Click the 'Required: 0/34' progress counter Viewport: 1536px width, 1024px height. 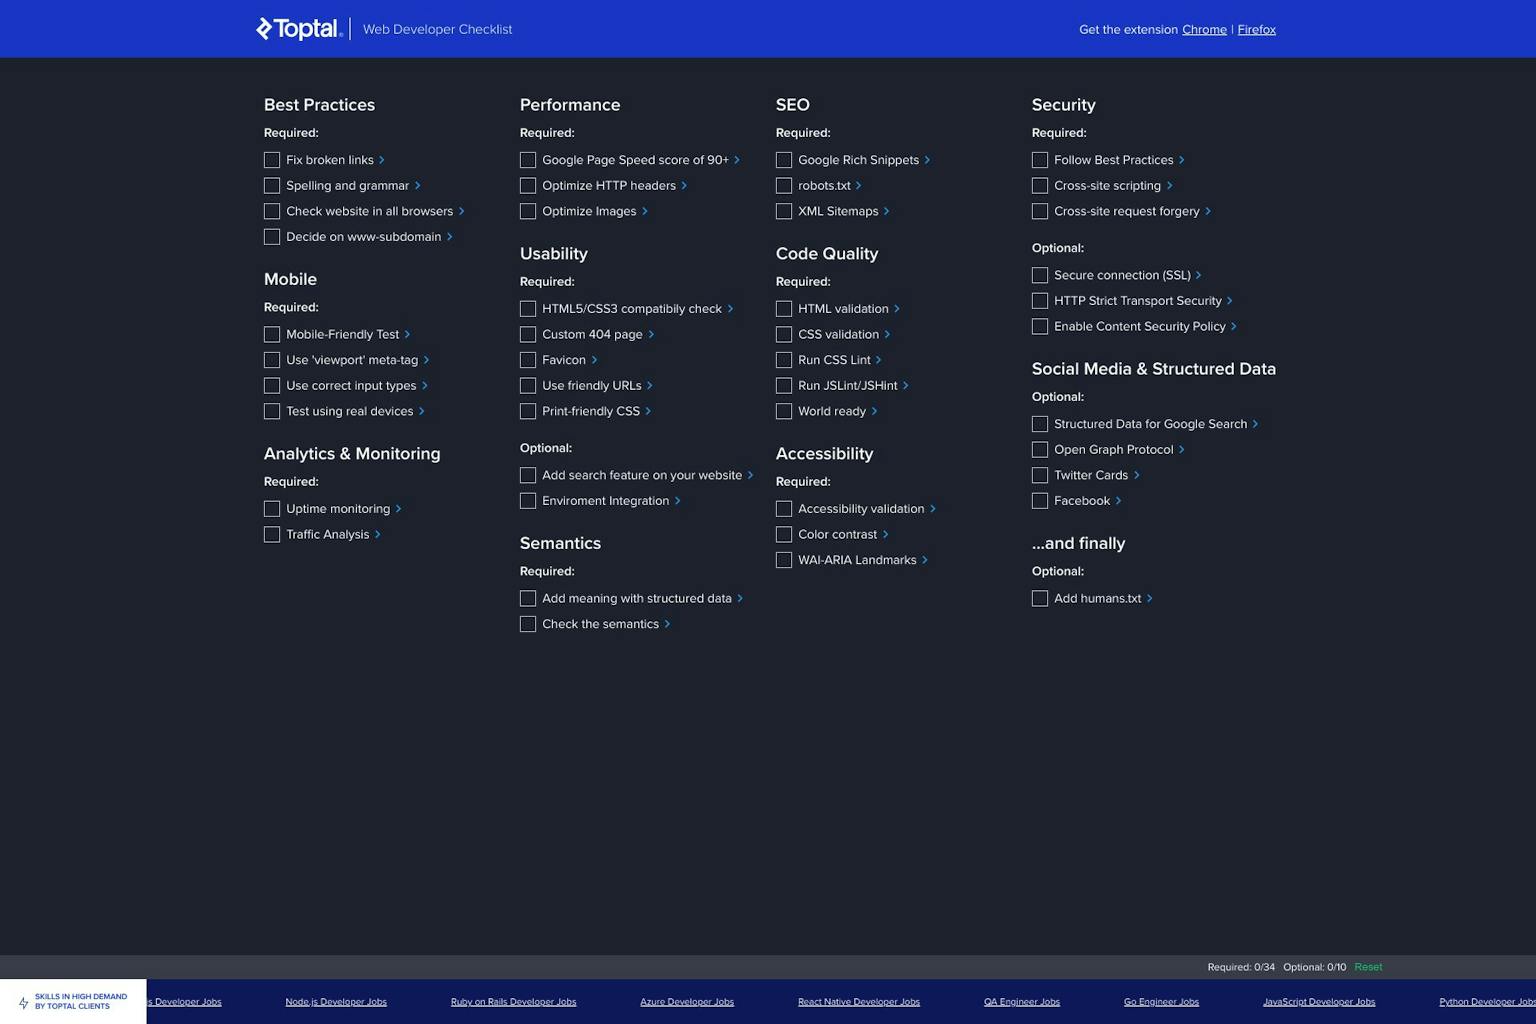(x=1241, y=967)
